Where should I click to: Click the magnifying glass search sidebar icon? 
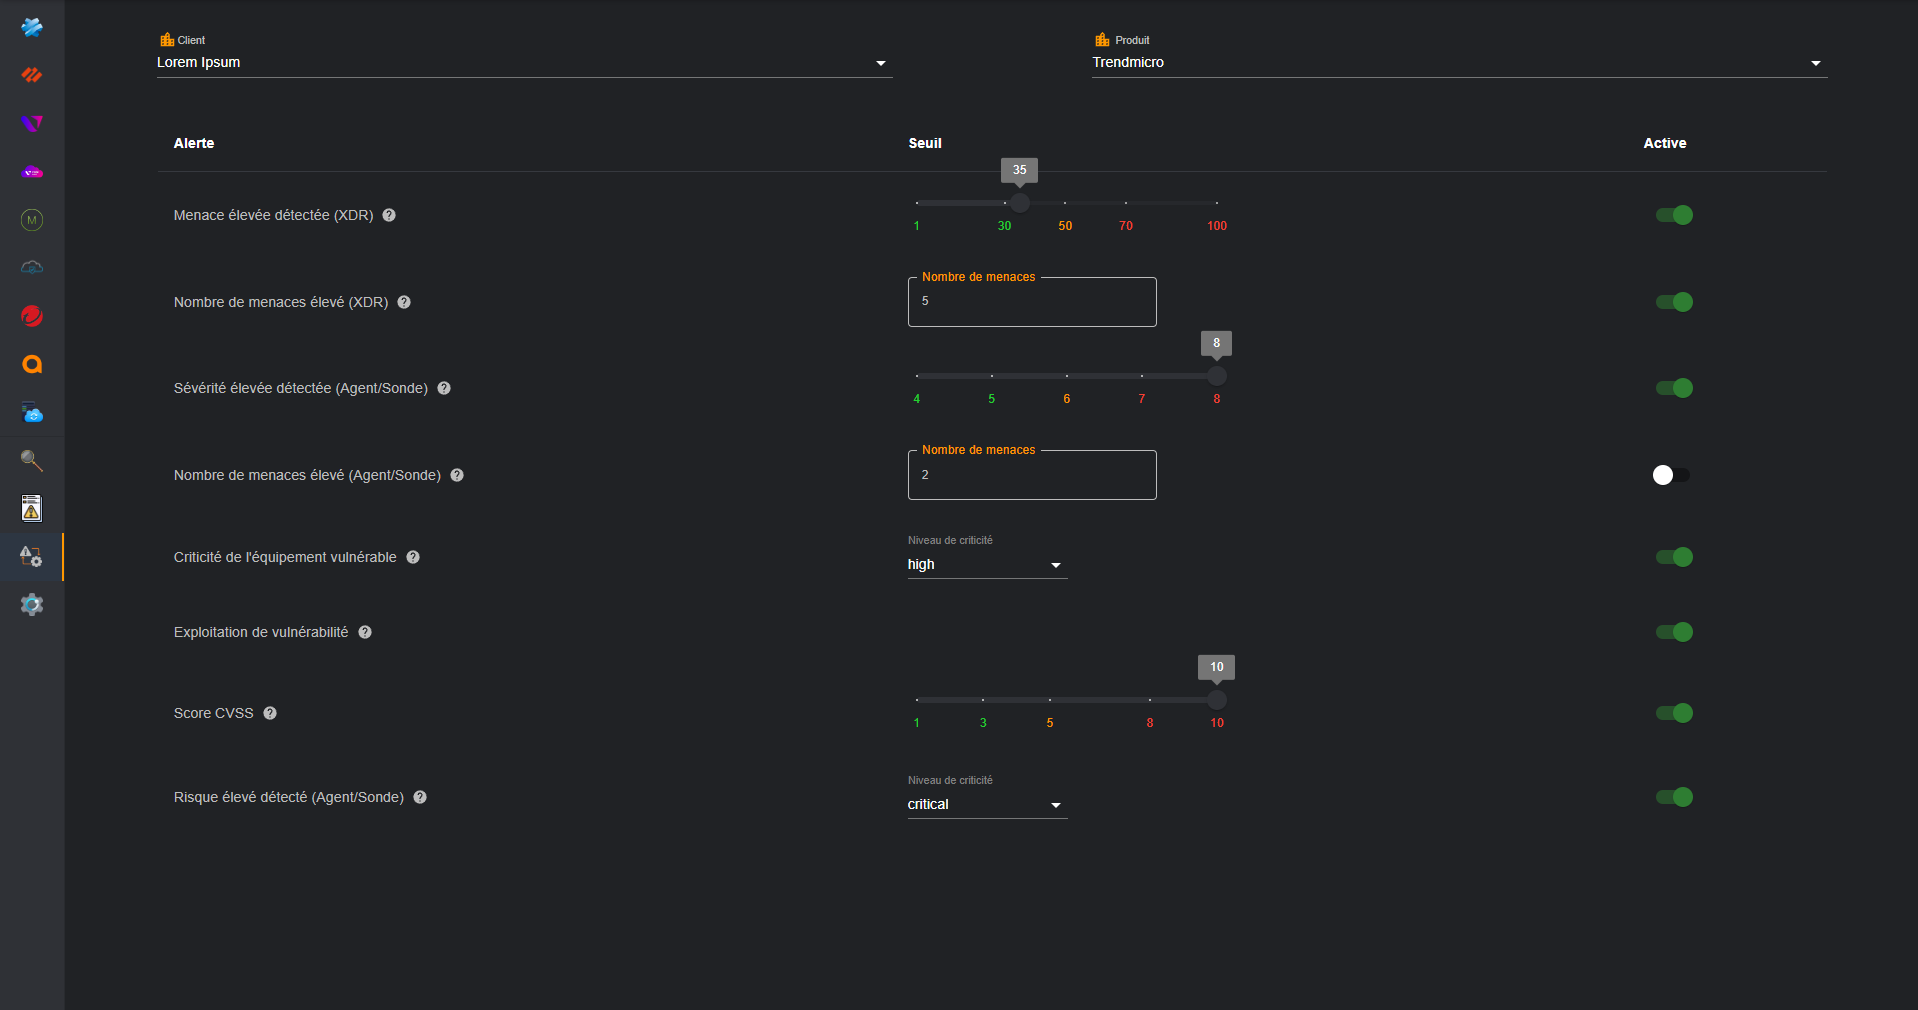pos(32,460)
